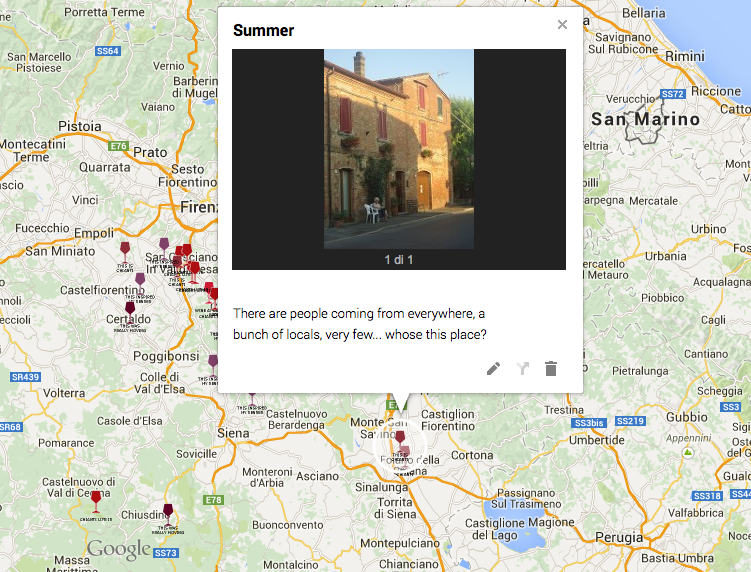The image size is (751, 572).
Task: Select the purple wine glass marker at Castelfiorentino
Action: point(140,283)
